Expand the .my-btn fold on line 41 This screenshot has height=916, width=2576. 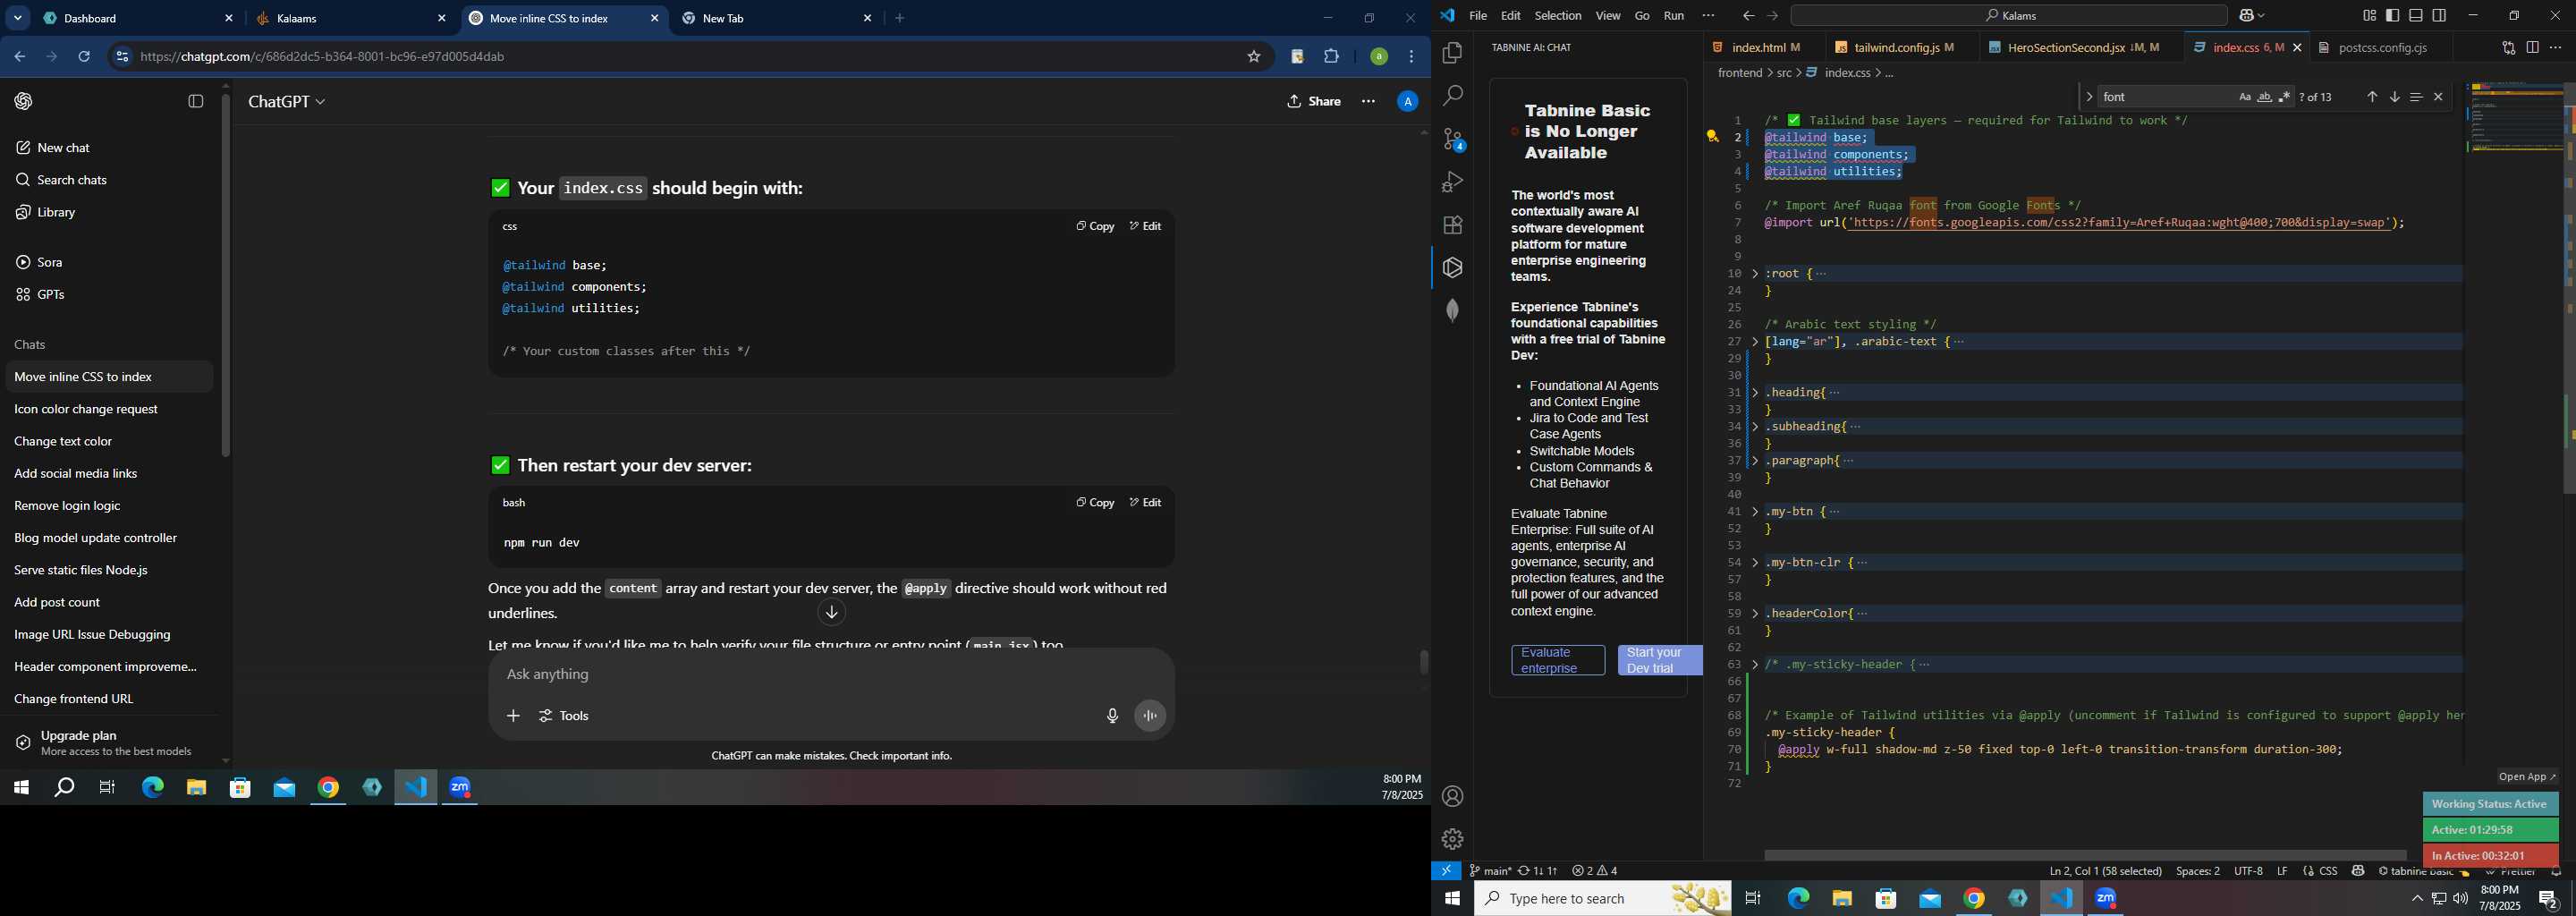(x=1755, y=512)
